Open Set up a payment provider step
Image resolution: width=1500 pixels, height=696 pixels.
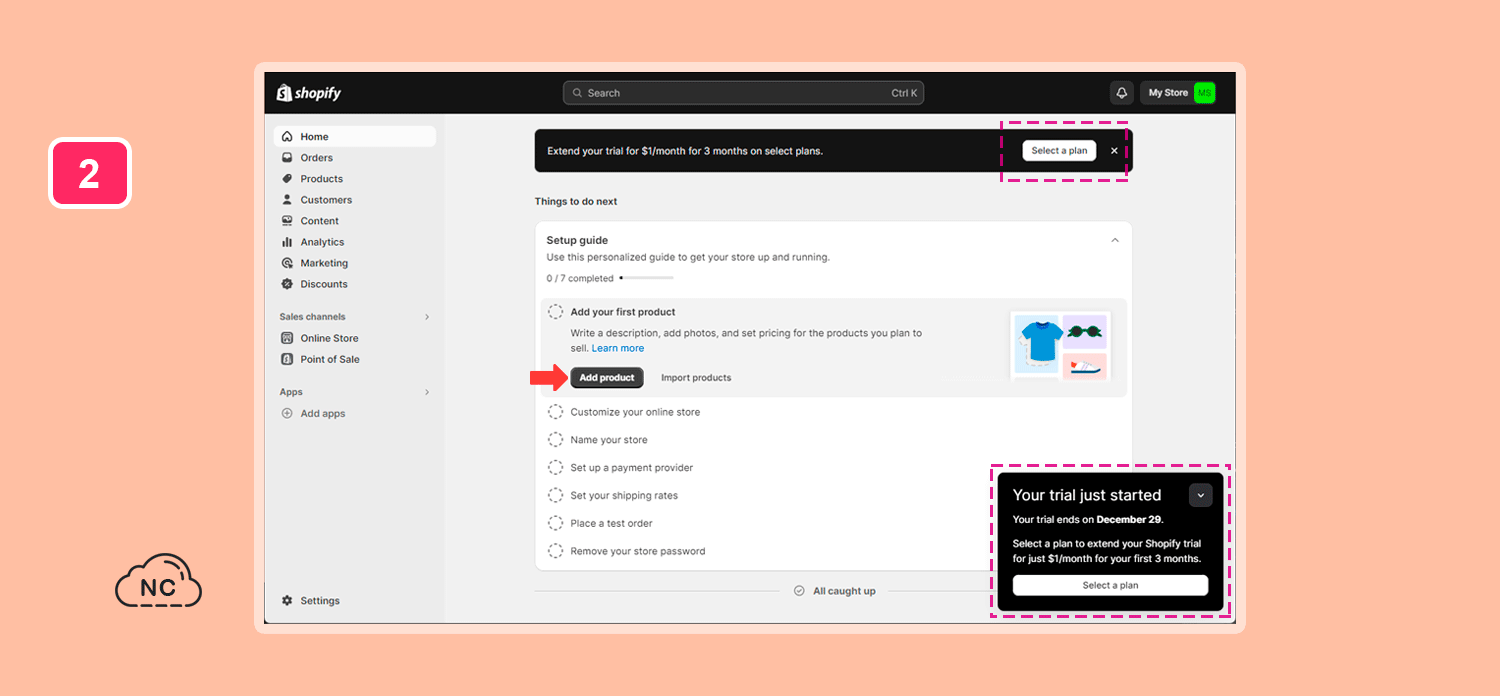coord(631,468)
